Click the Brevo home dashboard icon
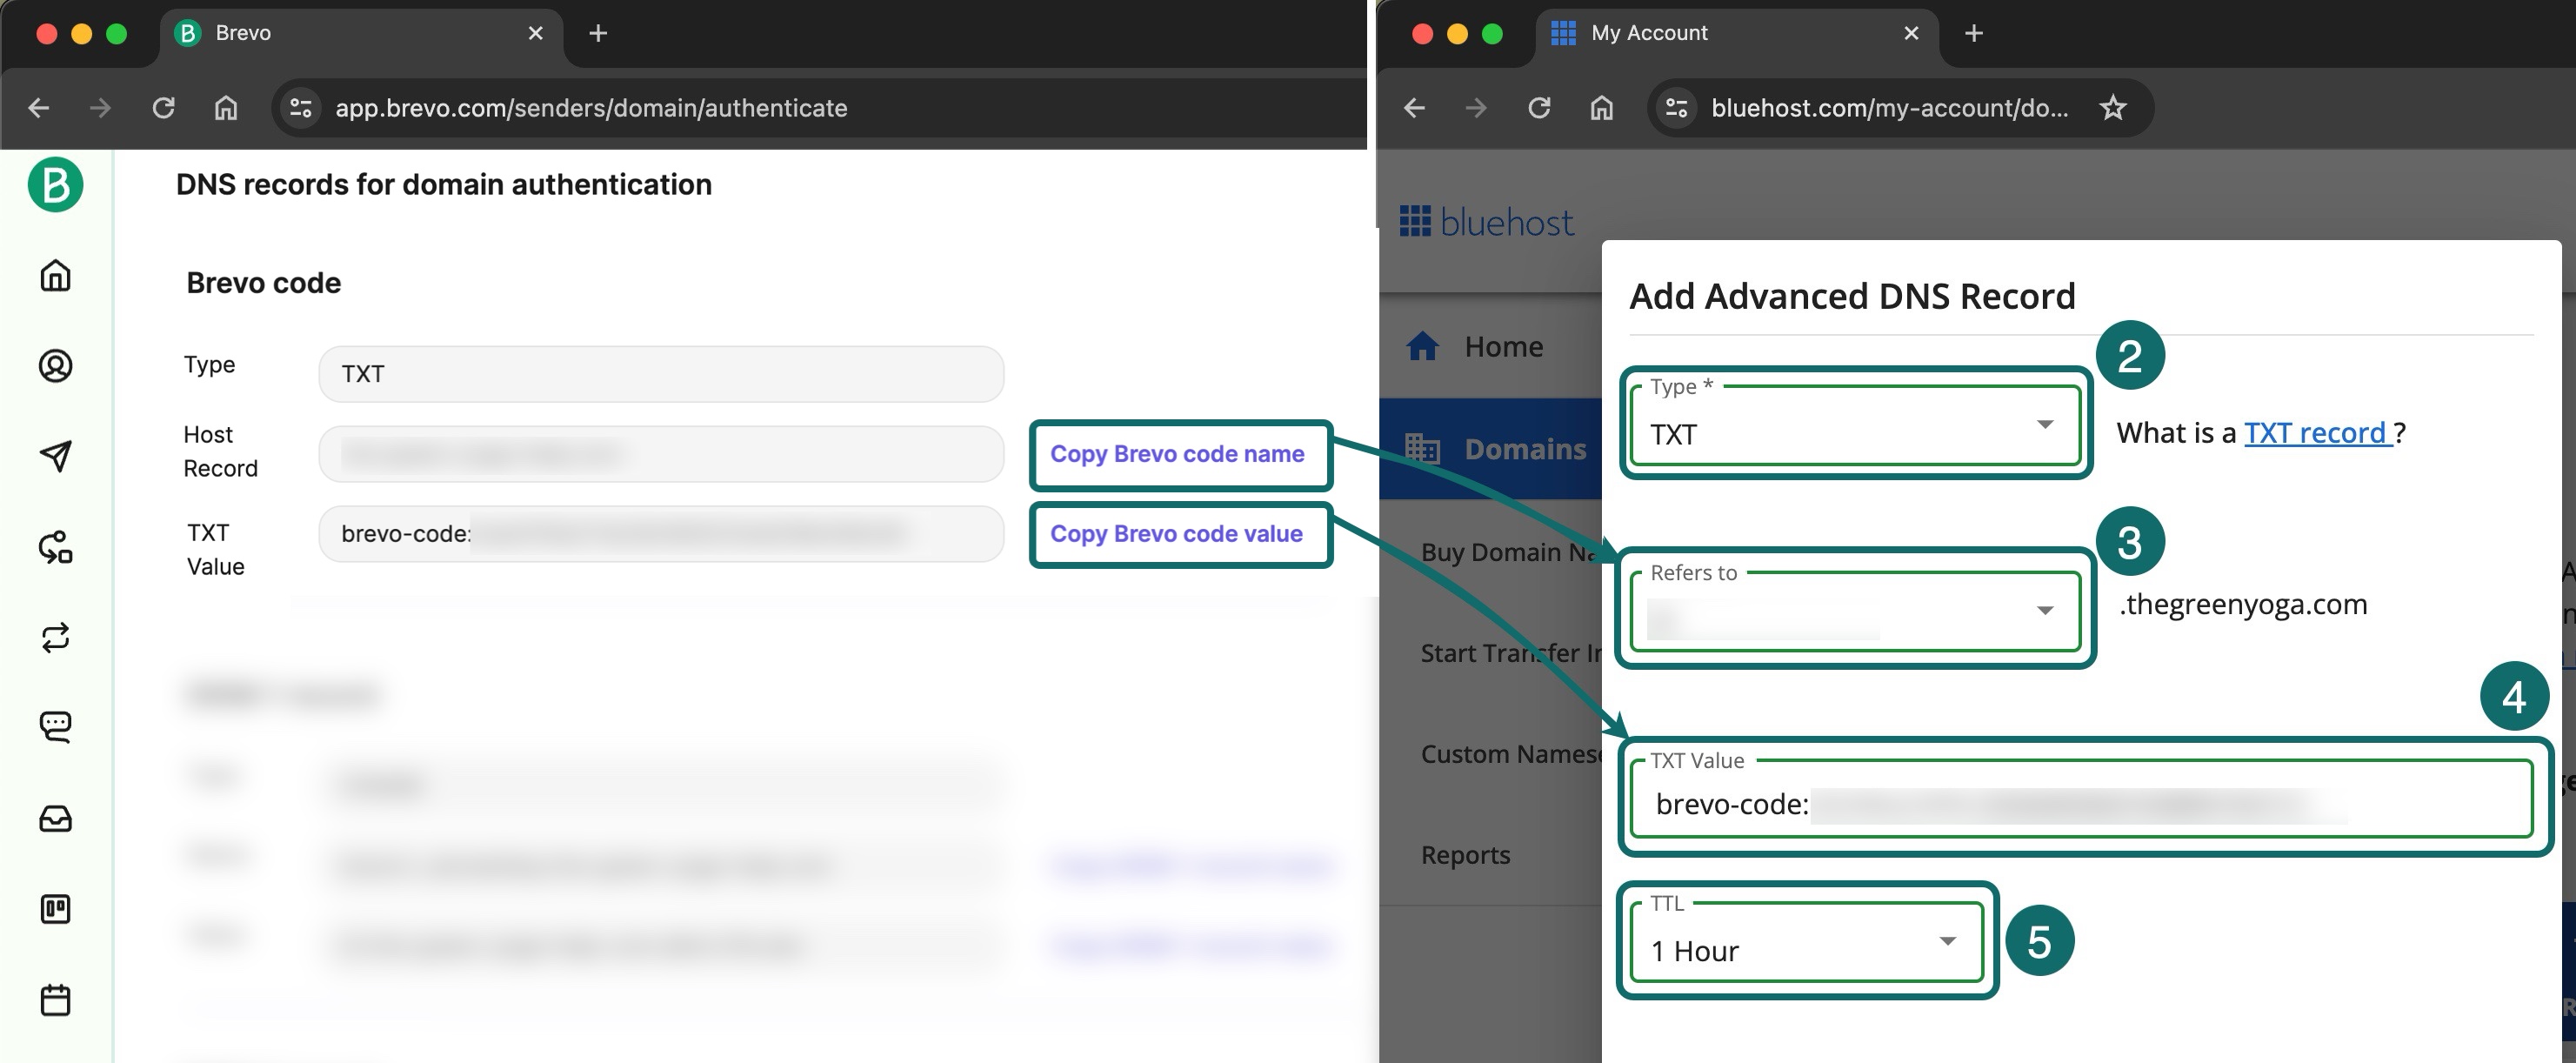Viewport: 2576px width, 1063px height. point(61,274)
